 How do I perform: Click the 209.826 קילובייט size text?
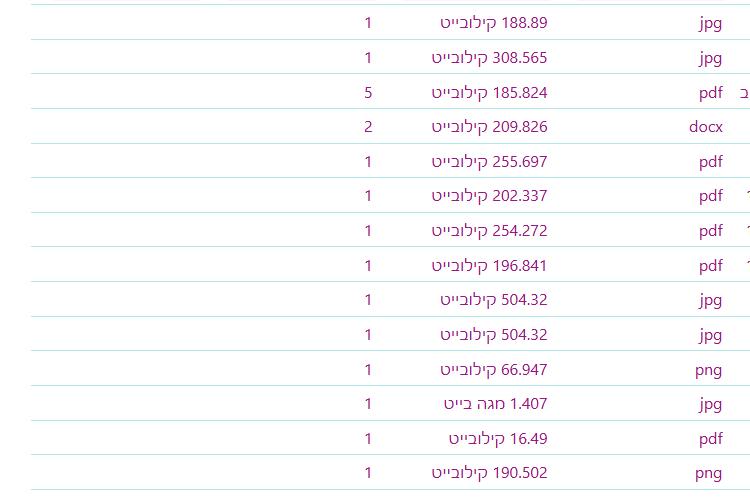[x=489, y=127]
